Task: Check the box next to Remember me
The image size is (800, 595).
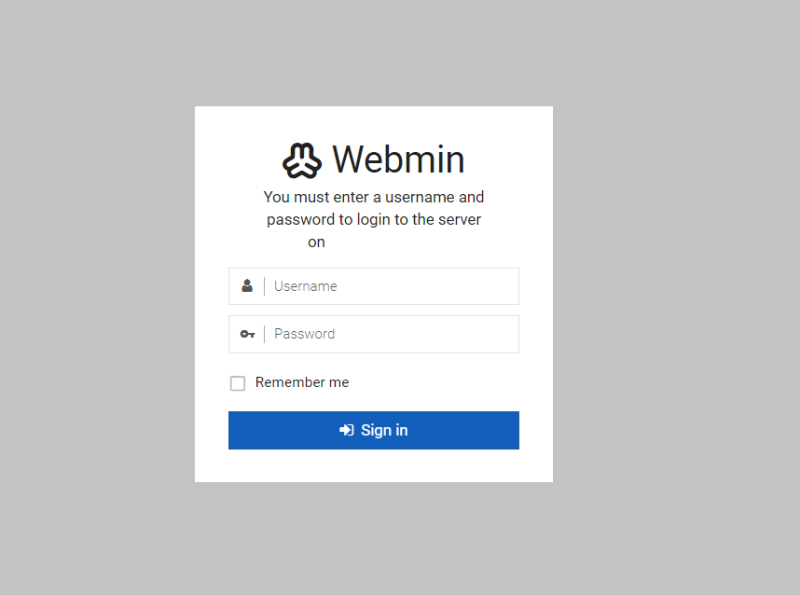Action: (x=237, y=383)
